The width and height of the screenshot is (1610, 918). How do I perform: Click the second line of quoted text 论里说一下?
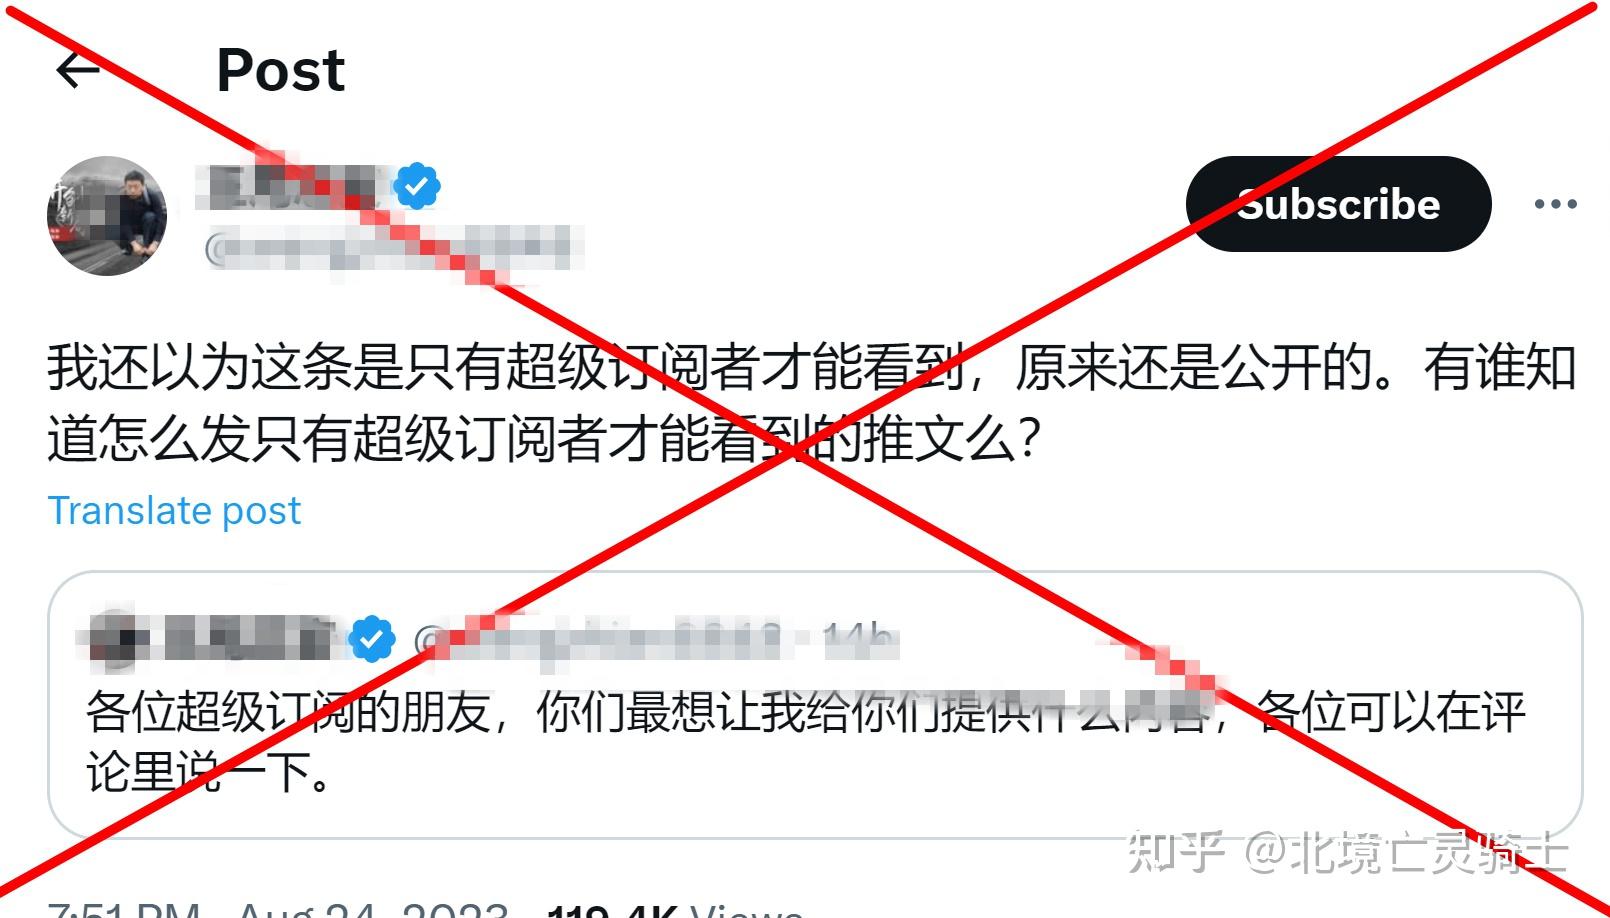pos(208,772)
